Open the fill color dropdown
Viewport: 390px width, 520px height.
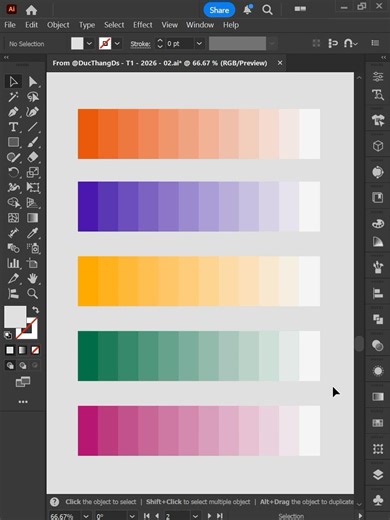point(89,43)
